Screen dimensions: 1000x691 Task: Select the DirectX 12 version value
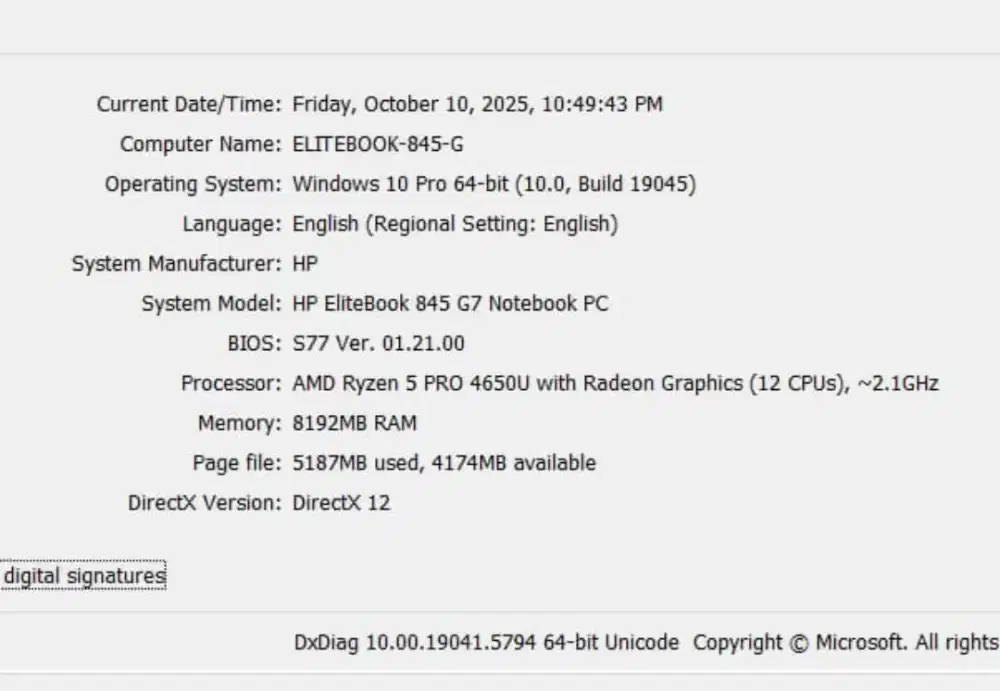pos(341,503)
